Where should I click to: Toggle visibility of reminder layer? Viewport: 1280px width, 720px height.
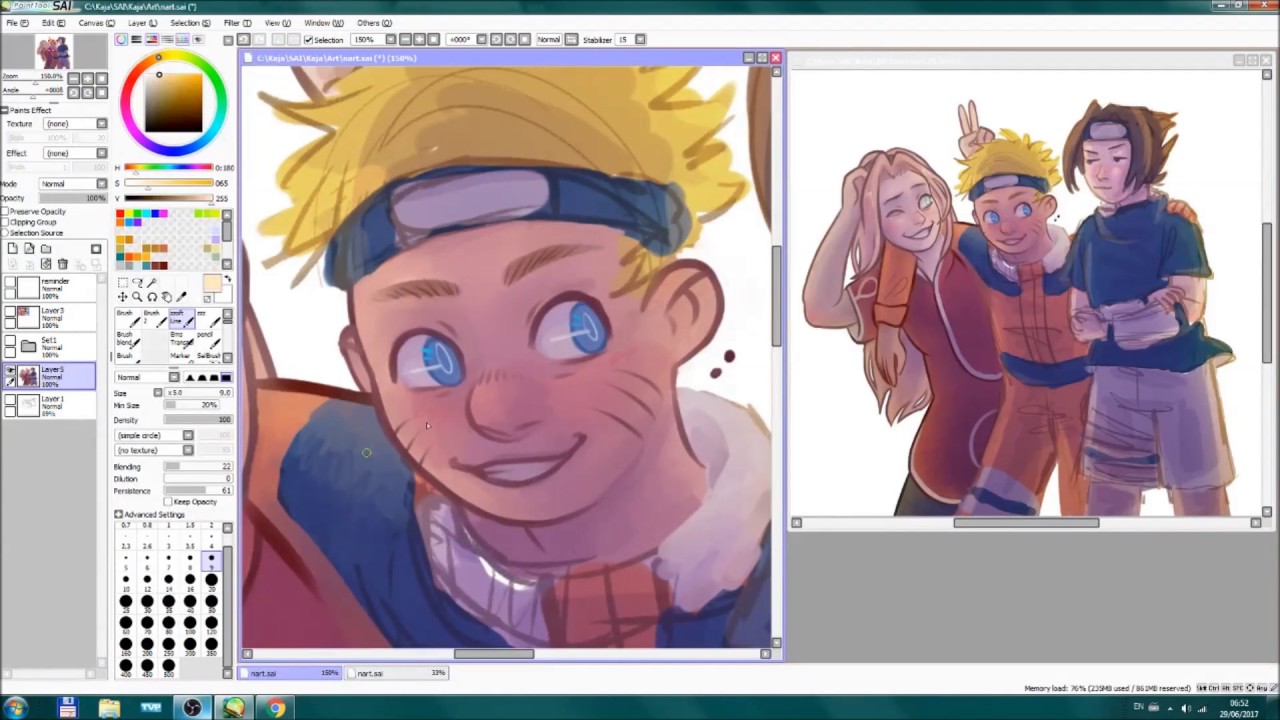[10, 281]
